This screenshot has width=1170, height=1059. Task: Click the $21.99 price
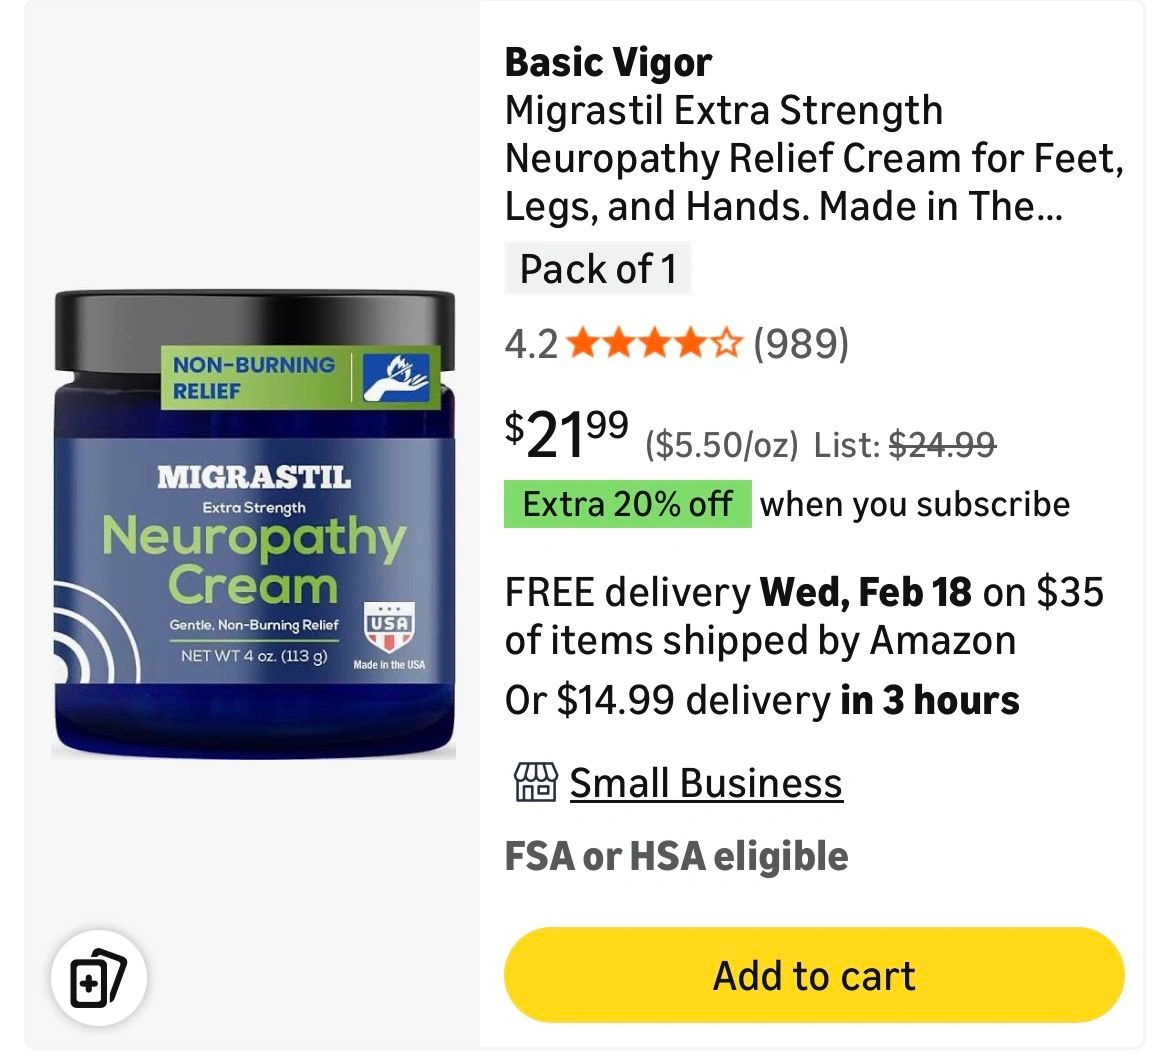tap(566, 435)
